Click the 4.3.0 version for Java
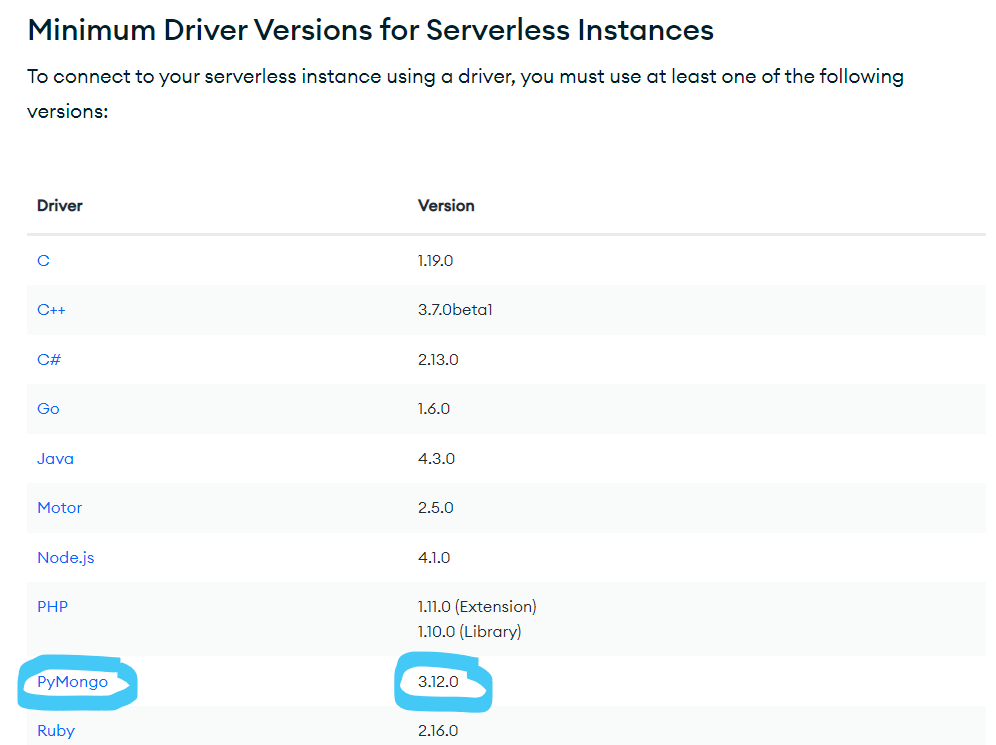Viewport: 996px width, 745px height. tap(436, 459)
